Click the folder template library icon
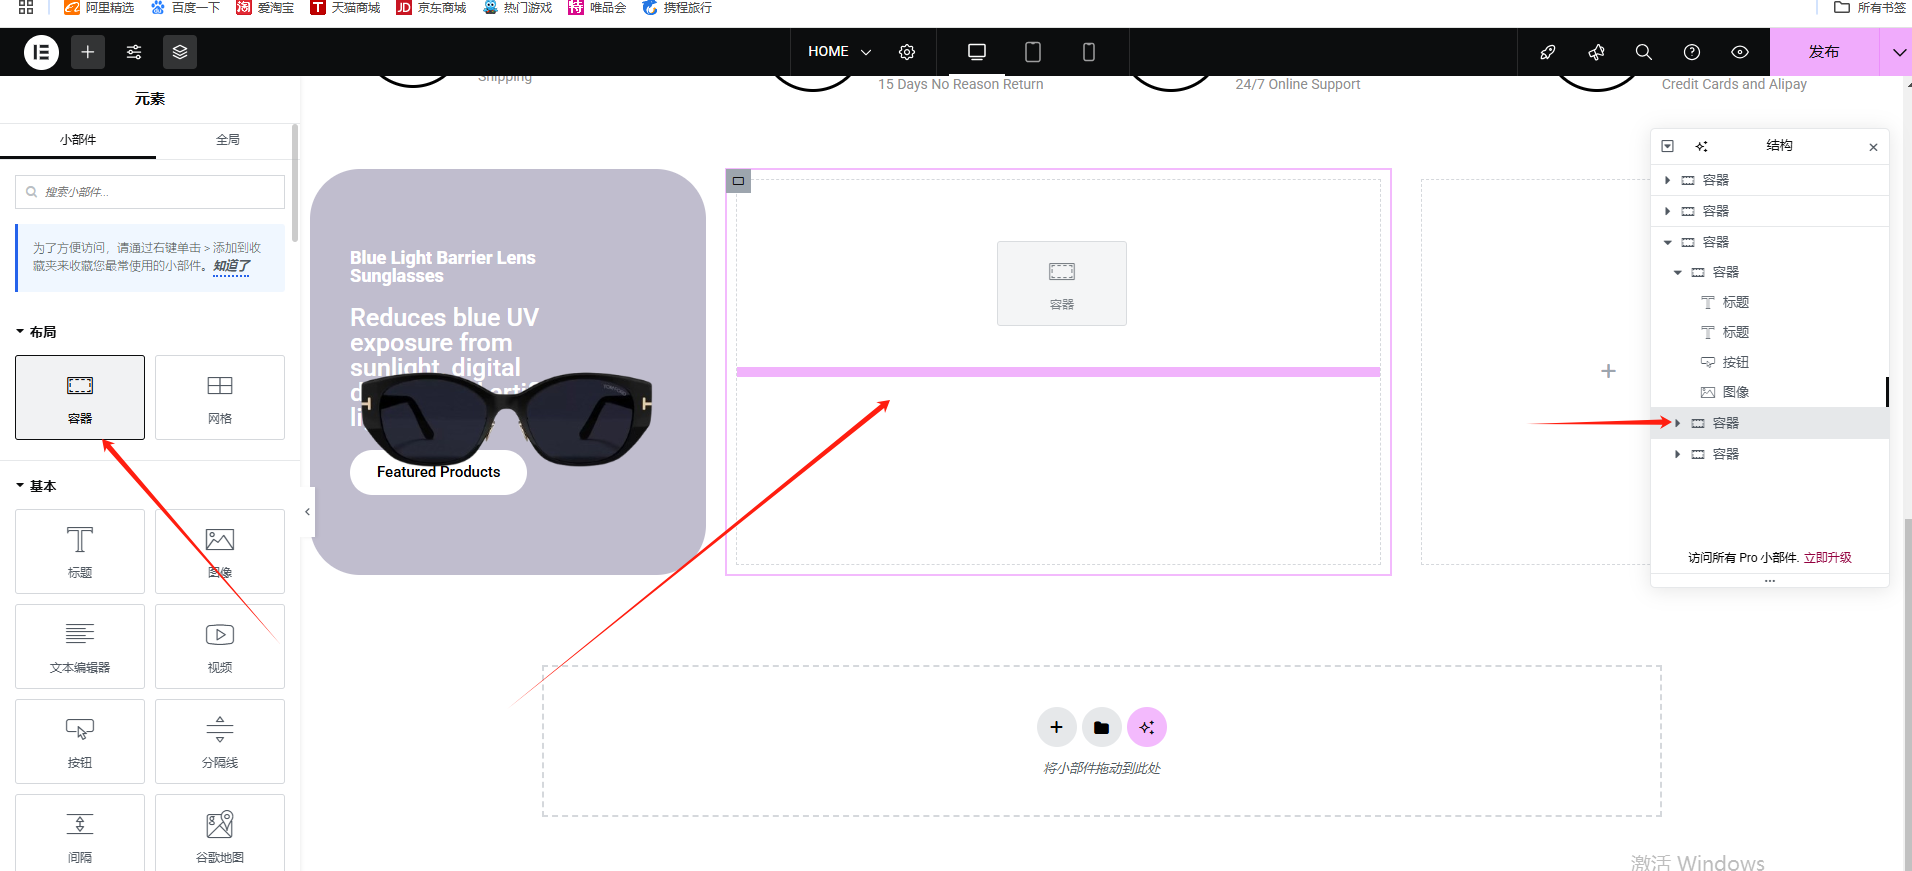 pos(1101,727)
